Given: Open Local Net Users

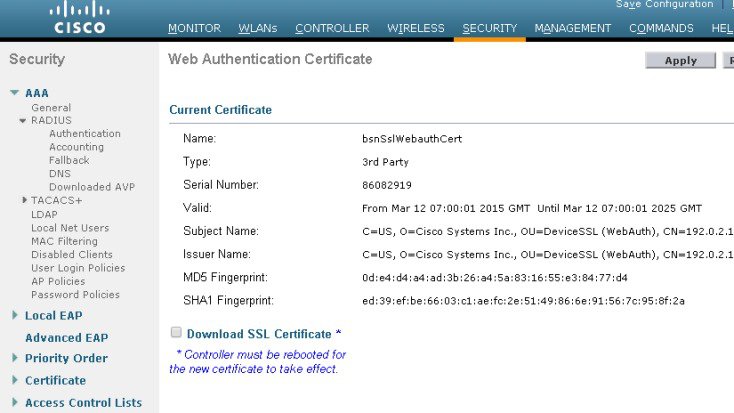Looking at the screenshot, I should [70, 228].
